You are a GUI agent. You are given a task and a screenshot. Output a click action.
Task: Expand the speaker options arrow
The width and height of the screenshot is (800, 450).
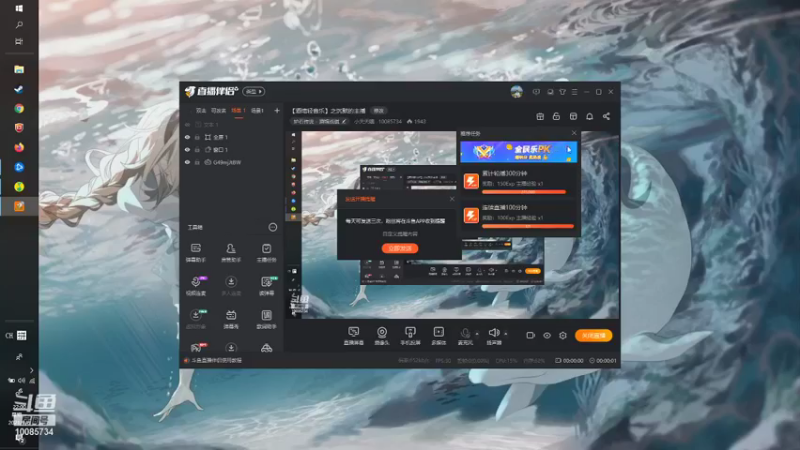pyautogui.click(x=506, y=334)
